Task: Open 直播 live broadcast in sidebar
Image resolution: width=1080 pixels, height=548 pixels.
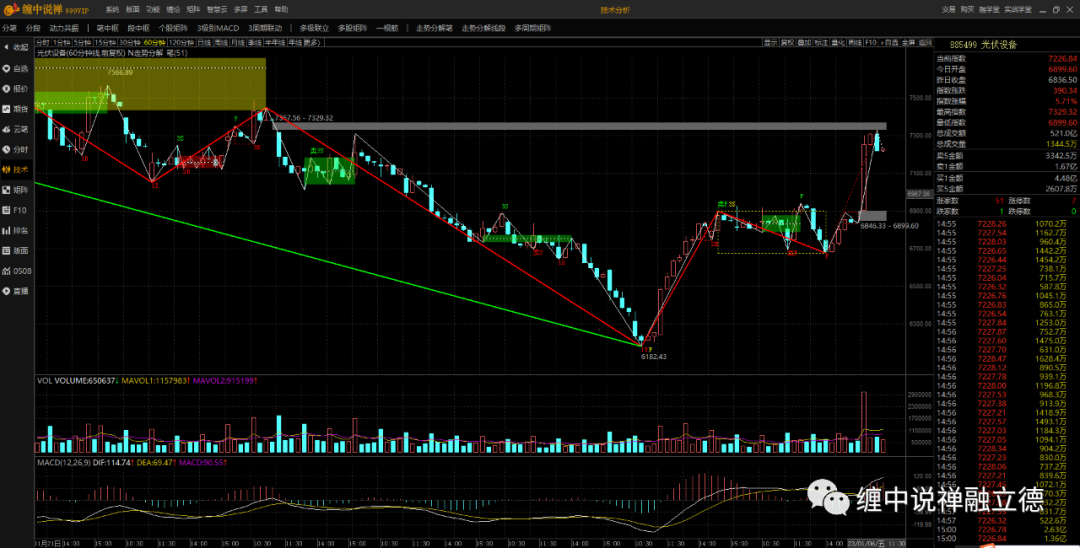Action: [15, 291]
